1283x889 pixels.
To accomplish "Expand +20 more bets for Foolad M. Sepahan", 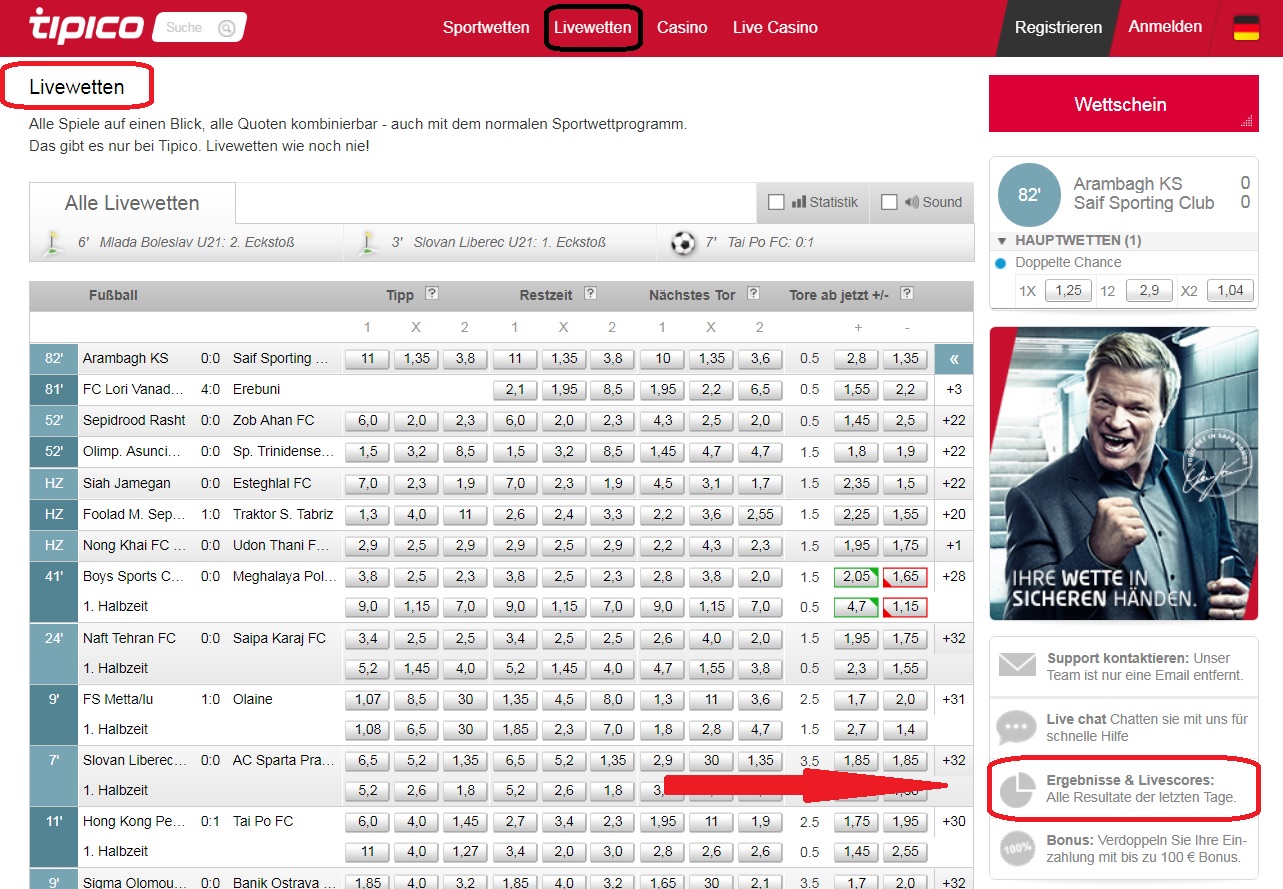I will pyautogui.click(x=954, y=514).
